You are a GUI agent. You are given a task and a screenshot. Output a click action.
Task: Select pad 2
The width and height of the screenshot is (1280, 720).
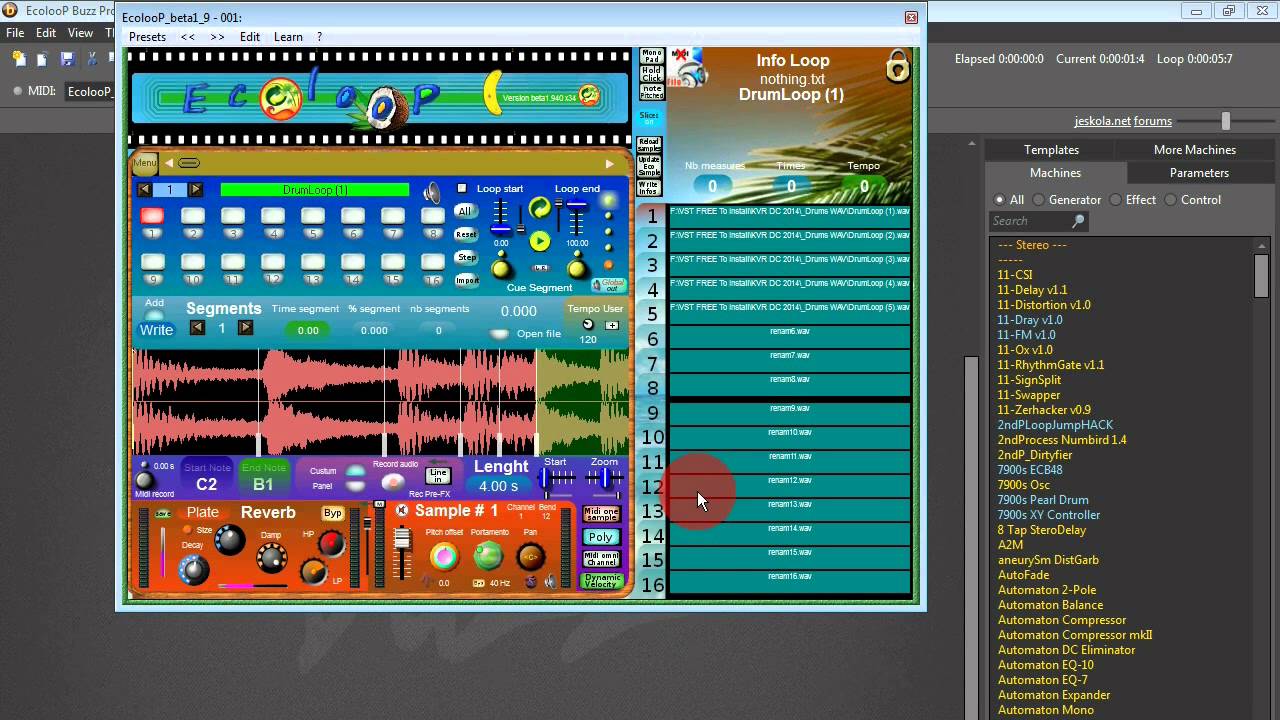(x=193, y=216)
